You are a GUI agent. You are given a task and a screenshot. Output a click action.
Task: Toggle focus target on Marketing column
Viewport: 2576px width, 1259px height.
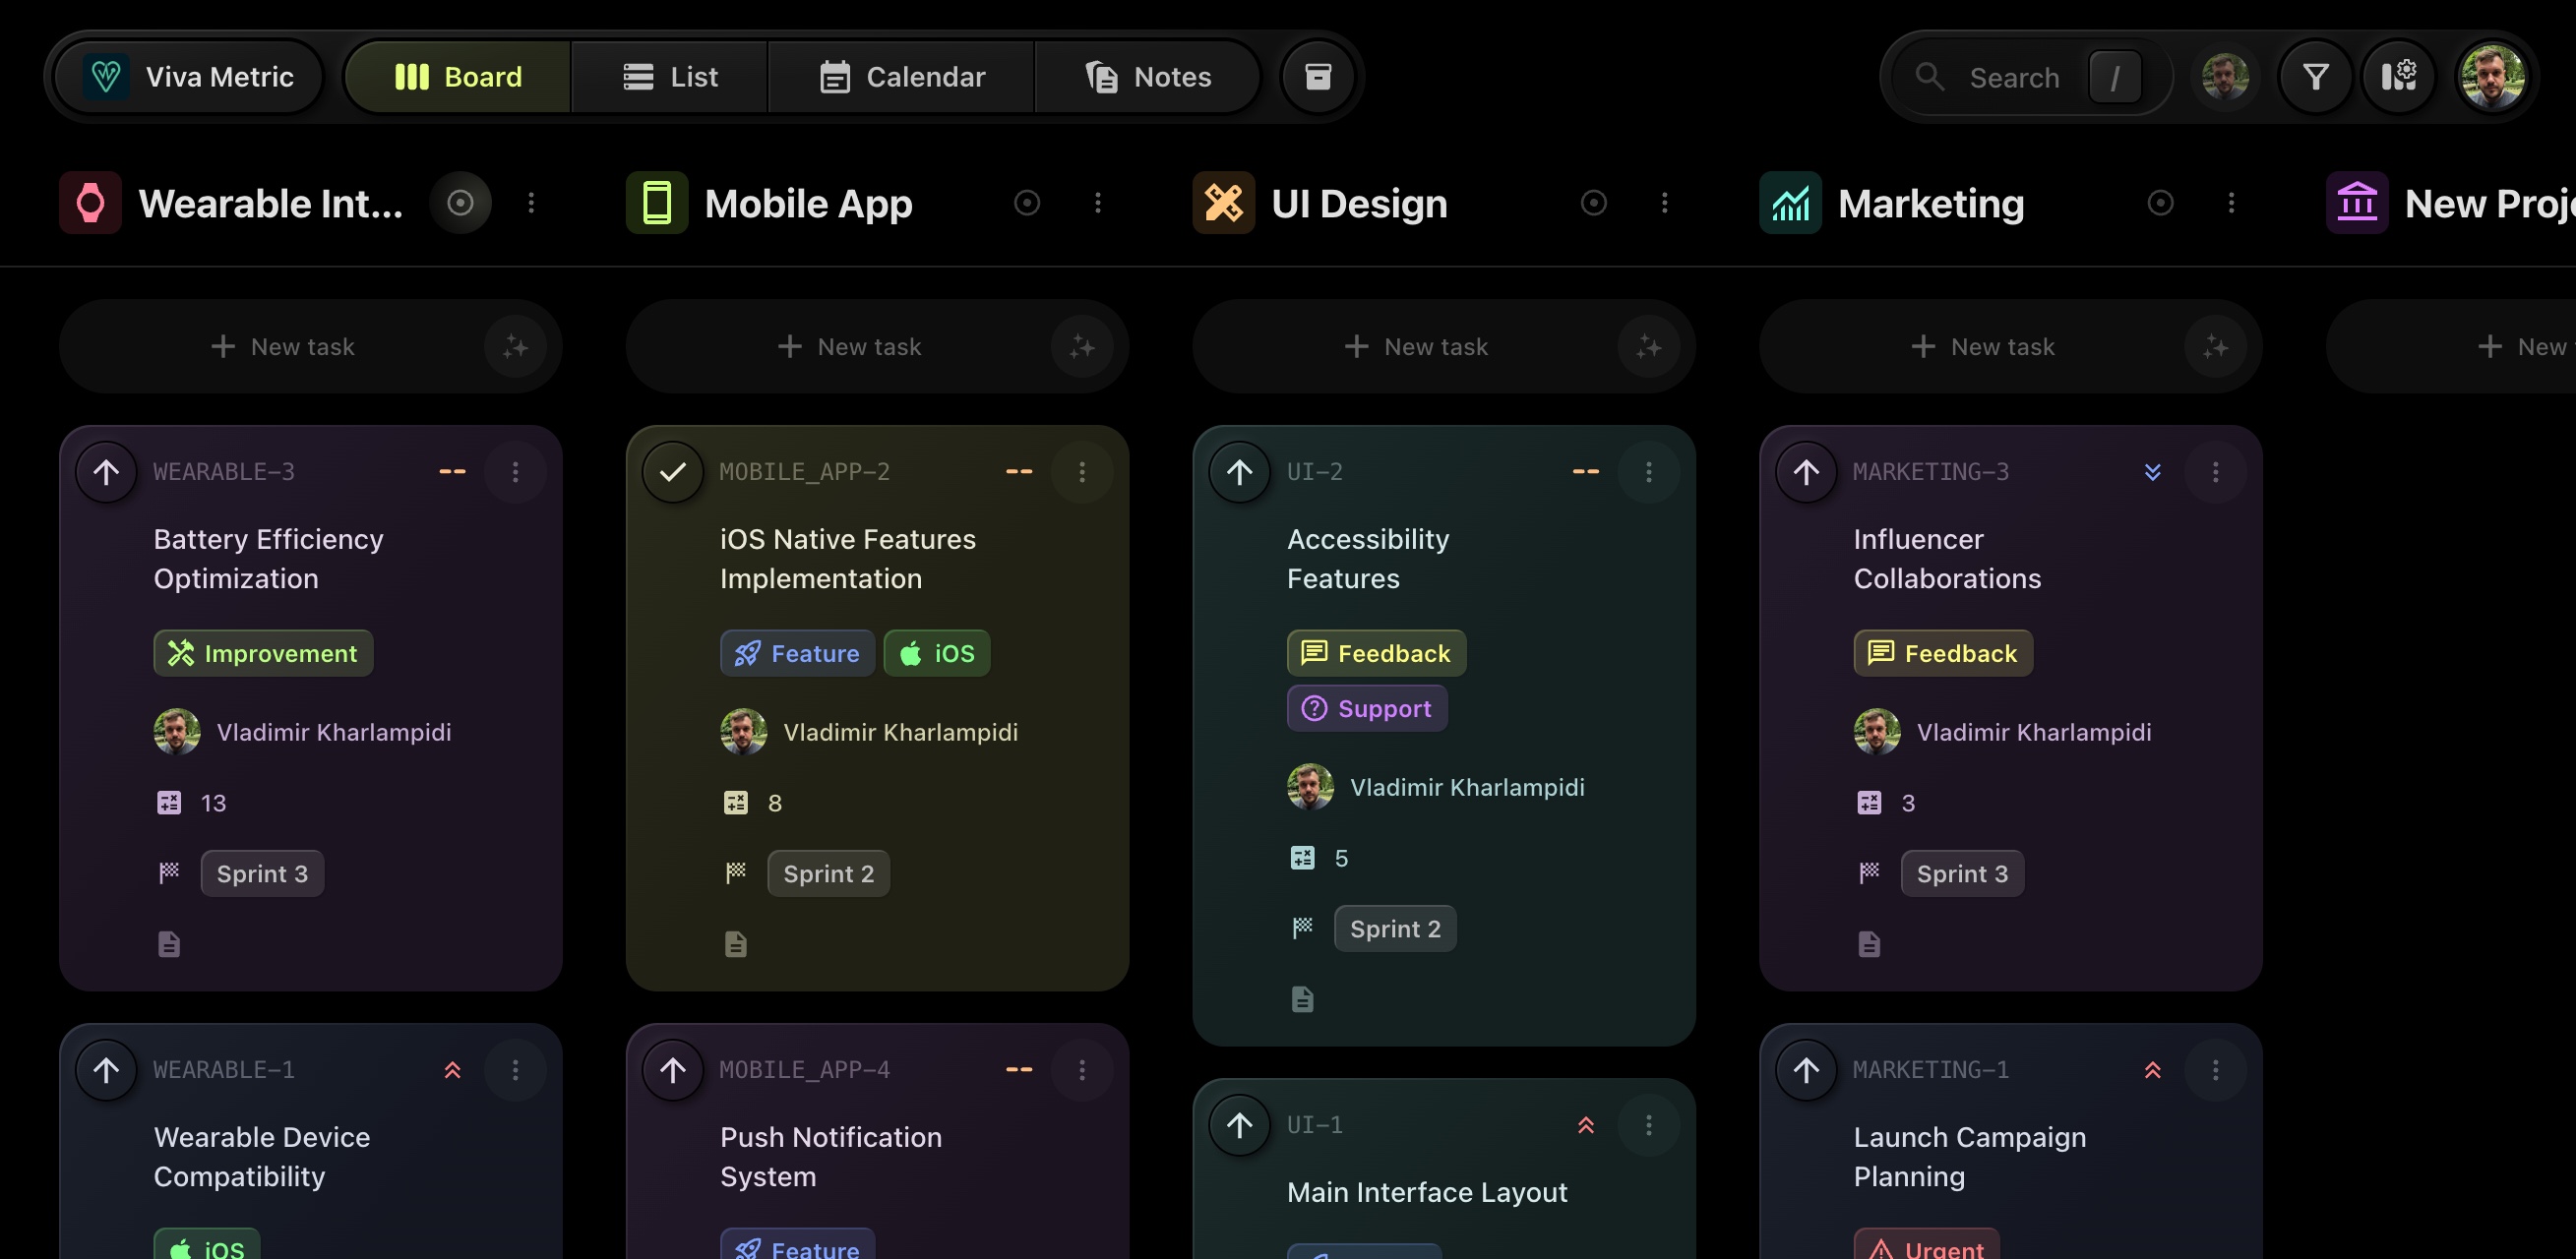point(2160,203)
